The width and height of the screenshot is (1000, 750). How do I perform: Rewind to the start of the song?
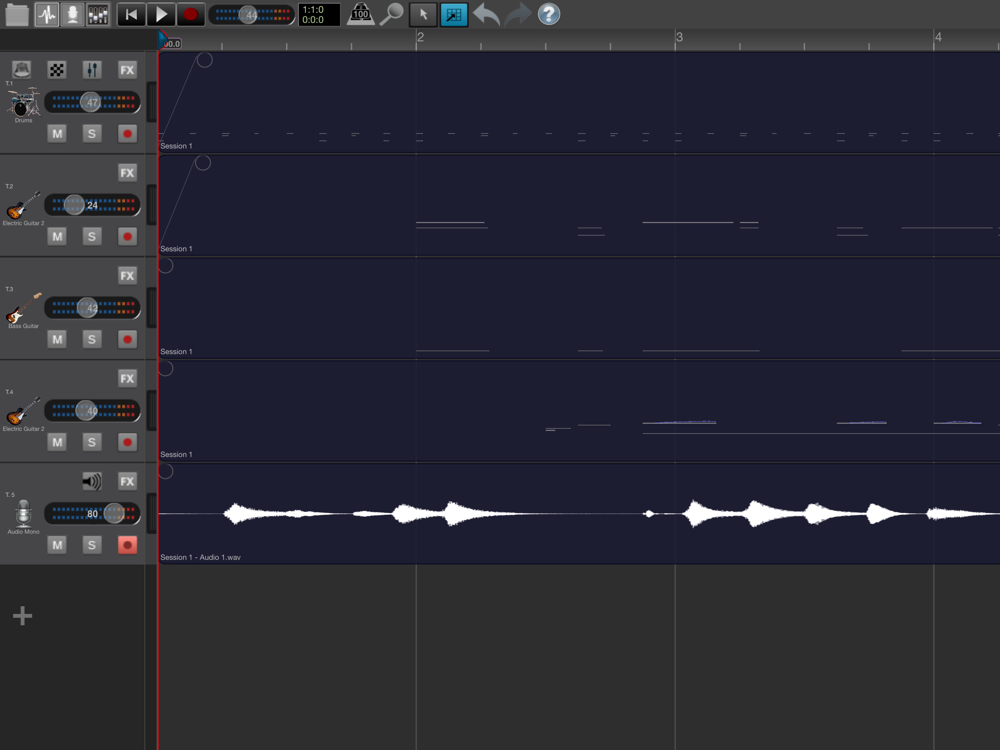pyautogui.click(x=131, y=15)
